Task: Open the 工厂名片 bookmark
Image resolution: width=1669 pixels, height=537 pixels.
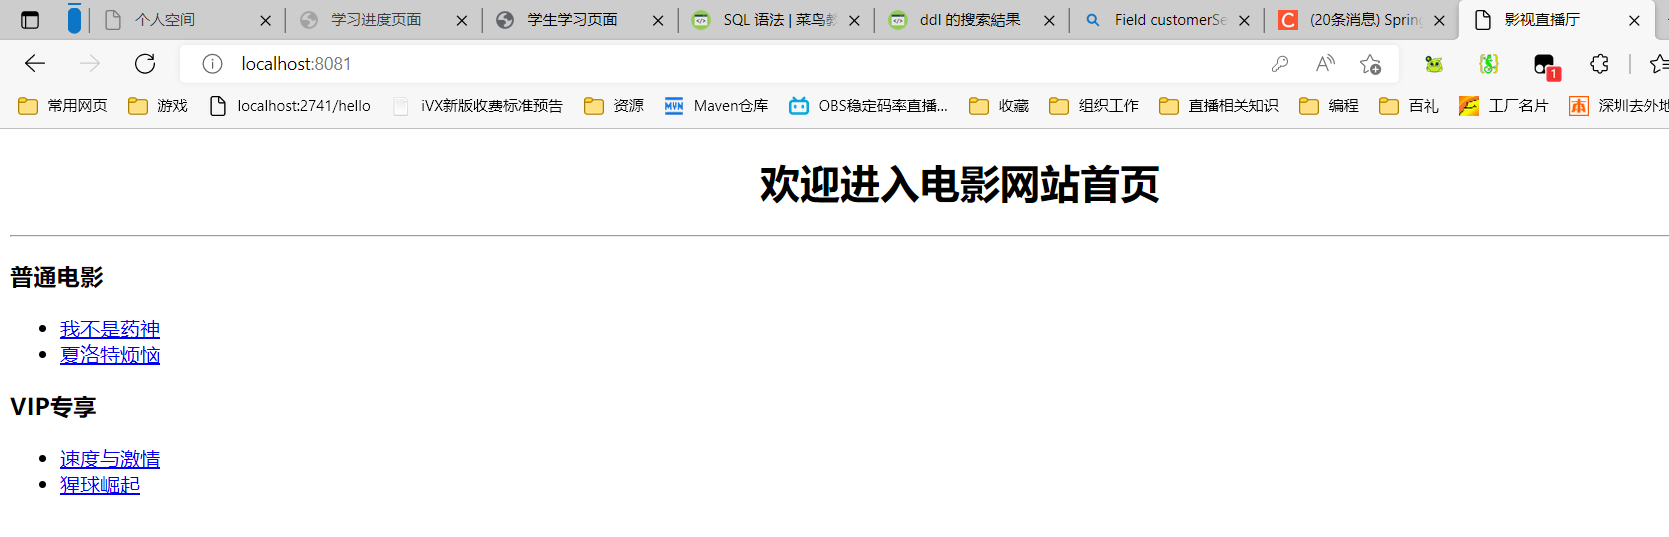Action: pyautogui.click(x=1504, y=106)
